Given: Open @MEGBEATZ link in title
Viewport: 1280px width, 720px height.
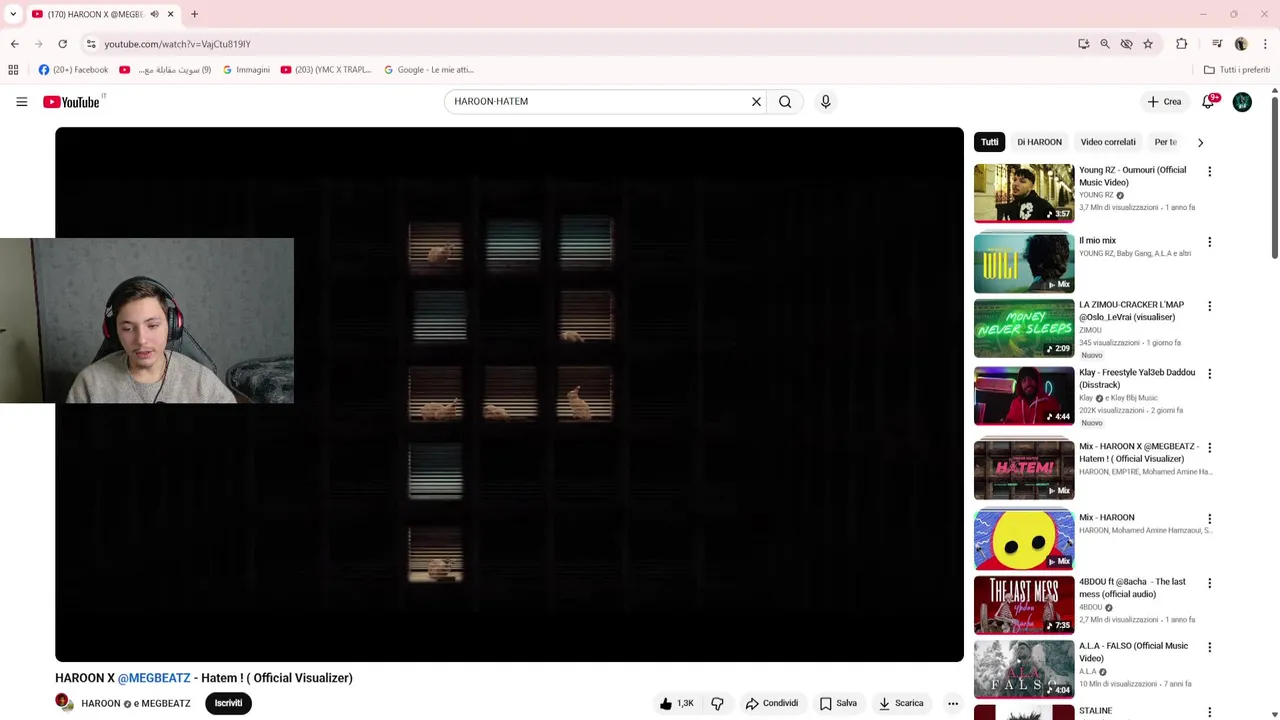Looking at the screenshot, I should click(x=154, y=678).
